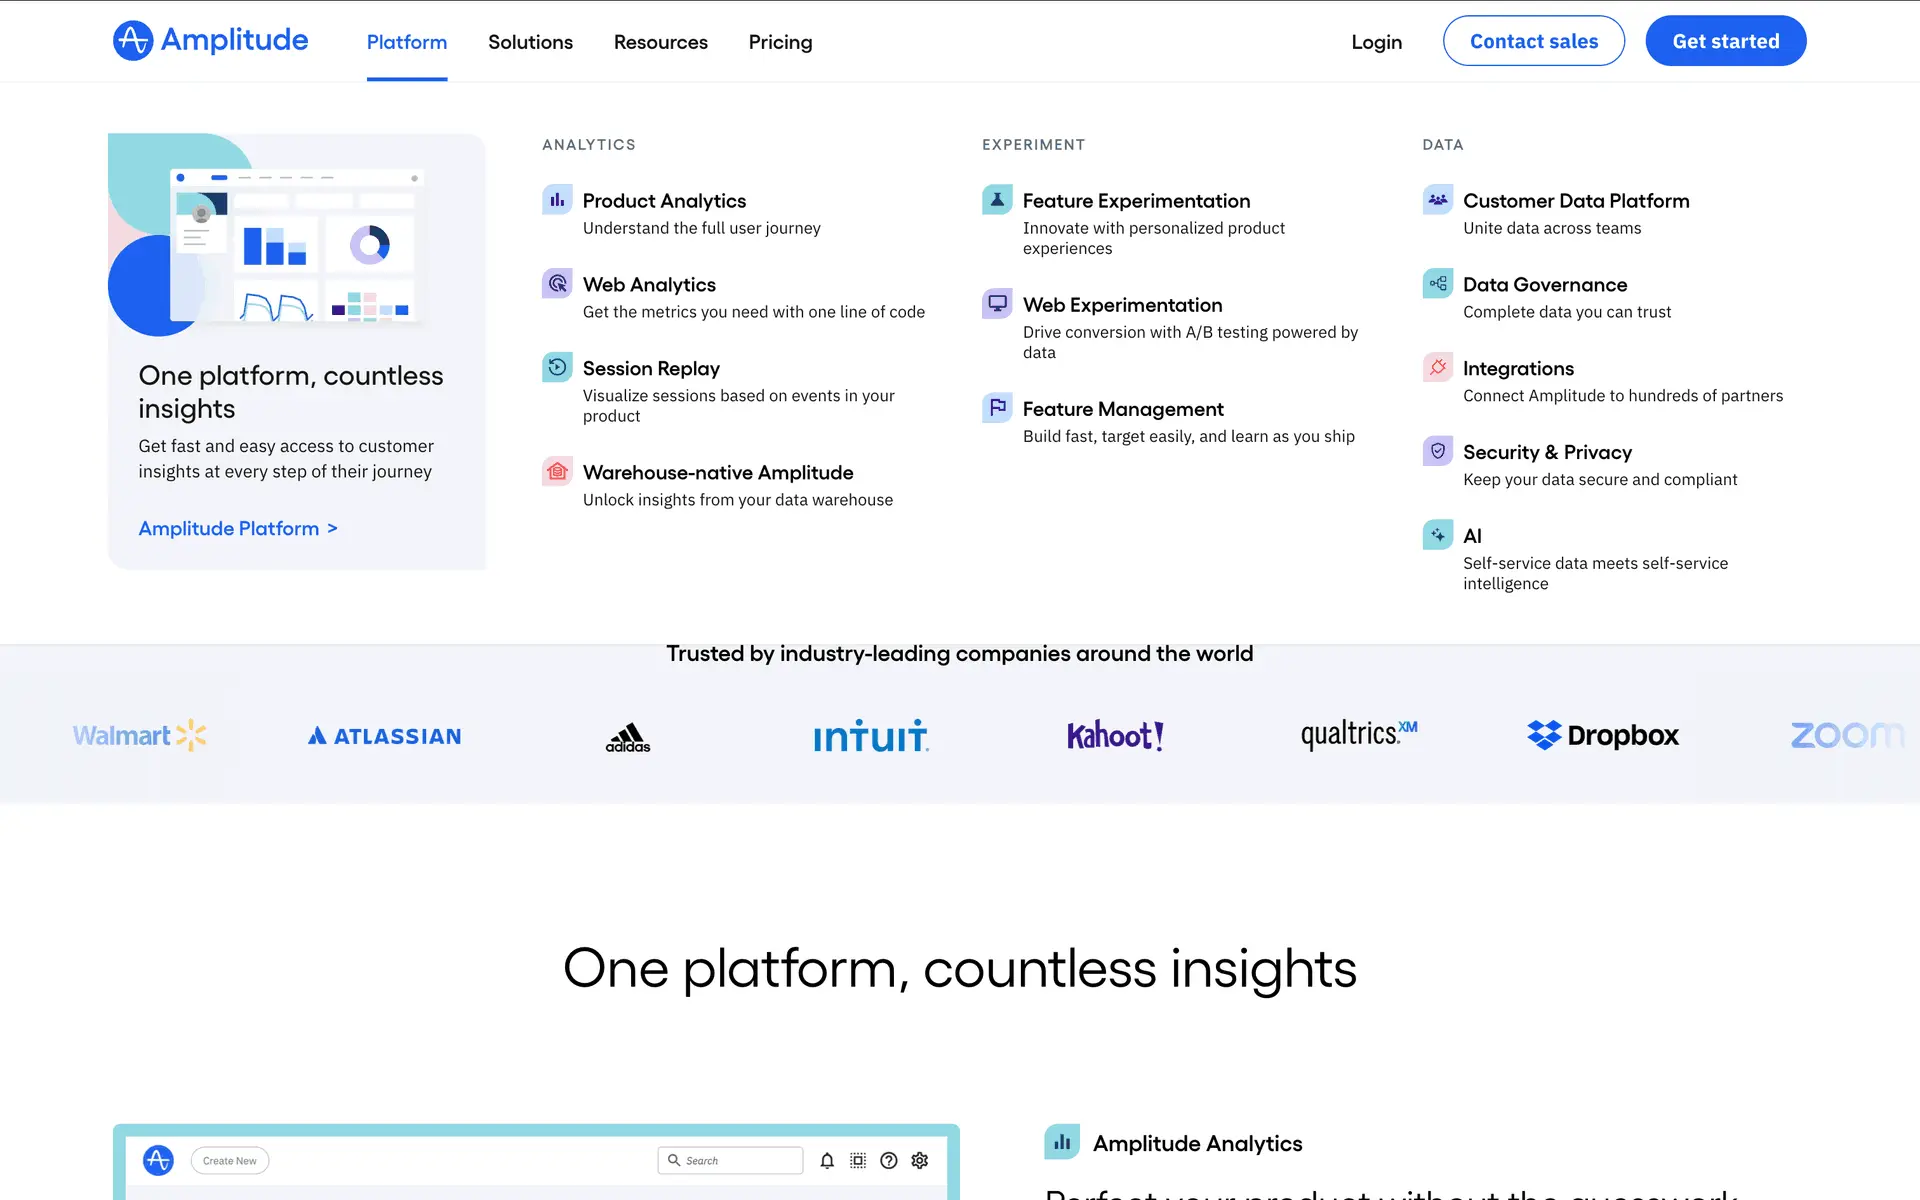Click the Session Replay icon
The height and width of the screenshot is (1200, 1920).
pos(557,368)
